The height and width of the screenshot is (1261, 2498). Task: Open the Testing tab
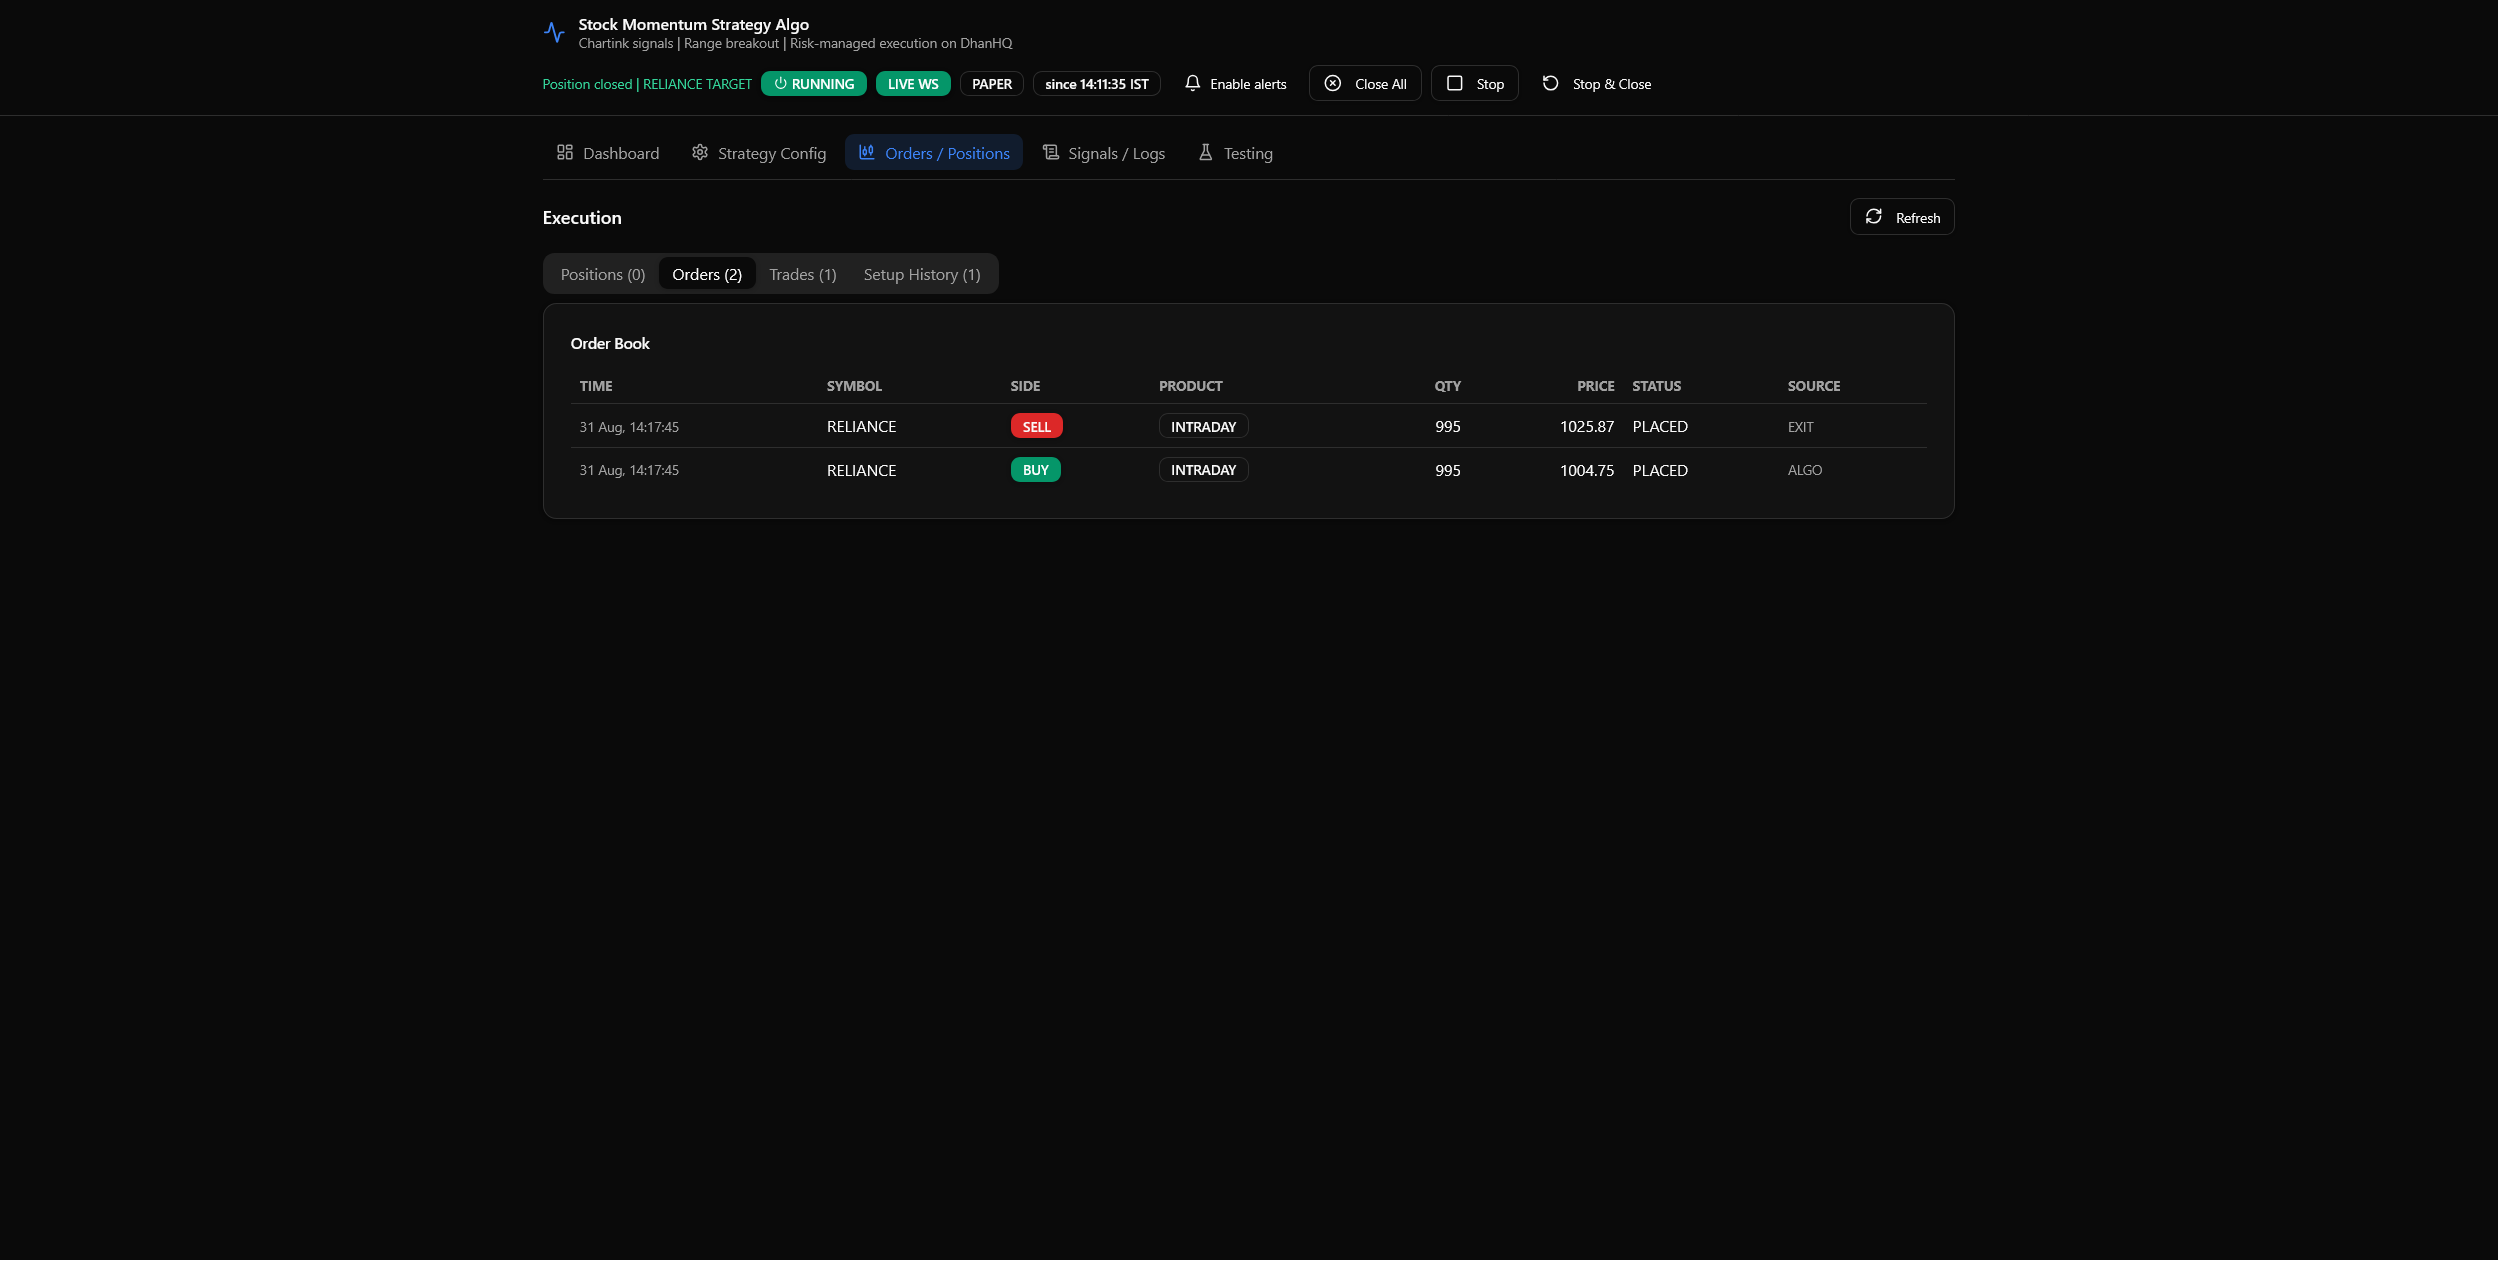click(x=1235, y=153)
